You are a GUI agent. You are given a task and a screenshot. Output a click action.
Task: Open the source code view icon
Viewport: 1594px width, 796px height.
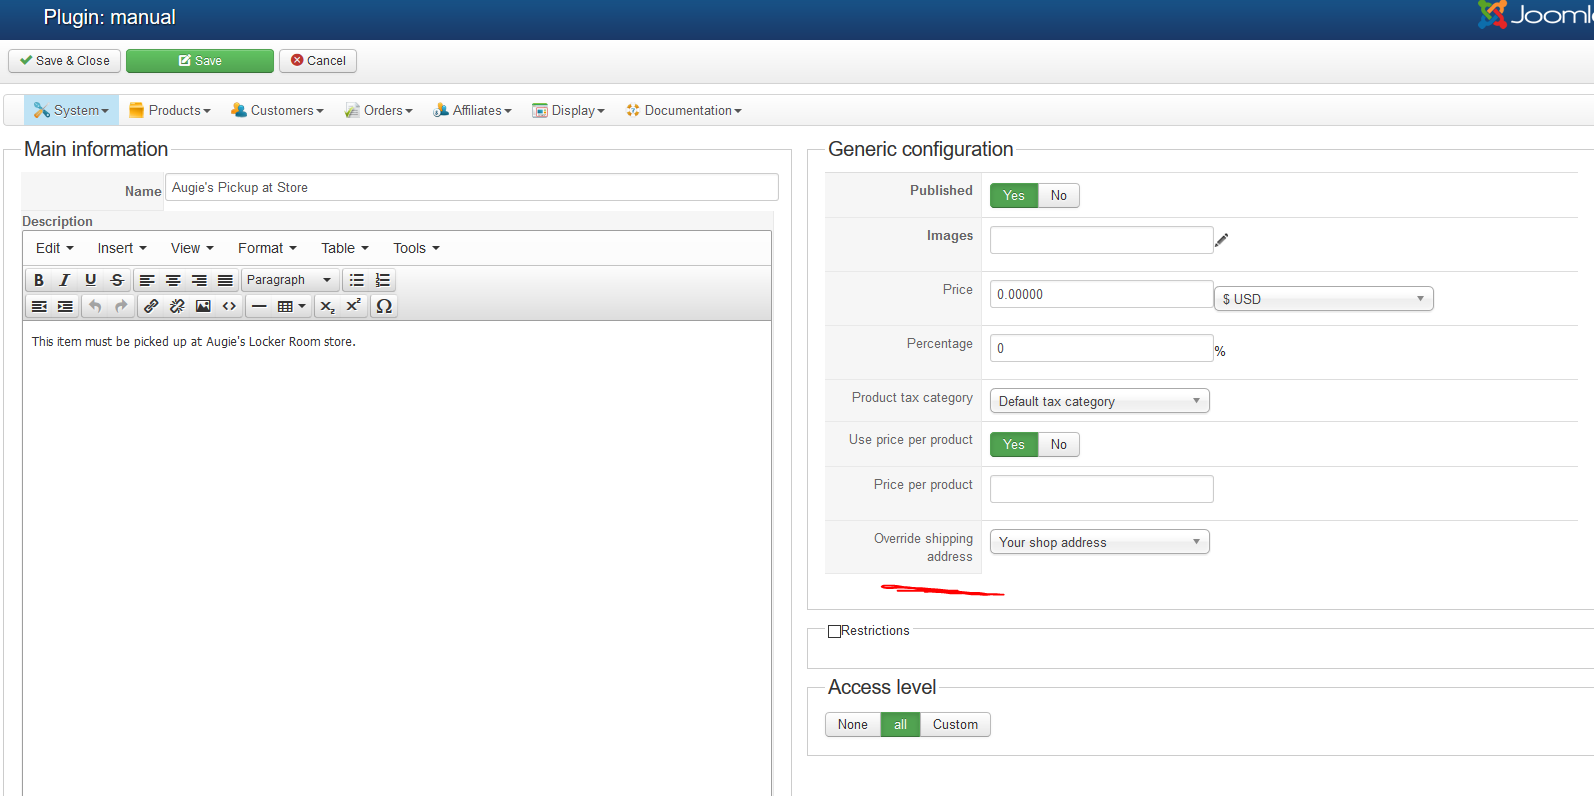229,306
